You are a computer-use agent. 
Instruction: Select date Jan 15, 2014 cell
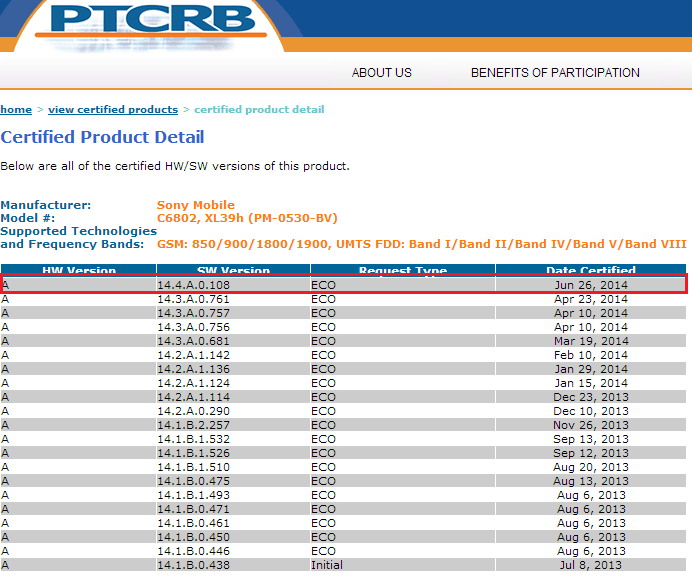[x=591, y=383]
